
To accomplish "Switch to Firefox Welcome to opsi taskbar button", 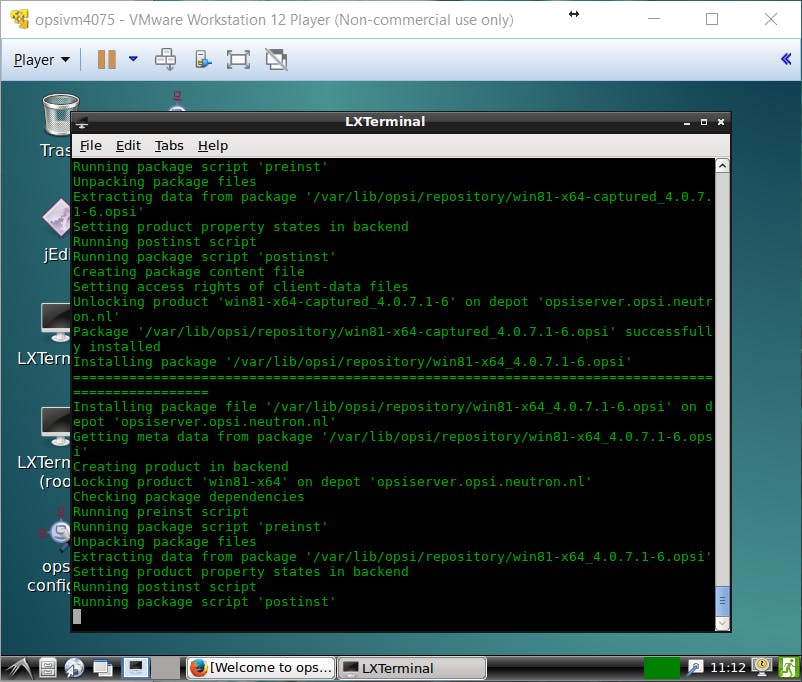I will [x=261, y=668].
